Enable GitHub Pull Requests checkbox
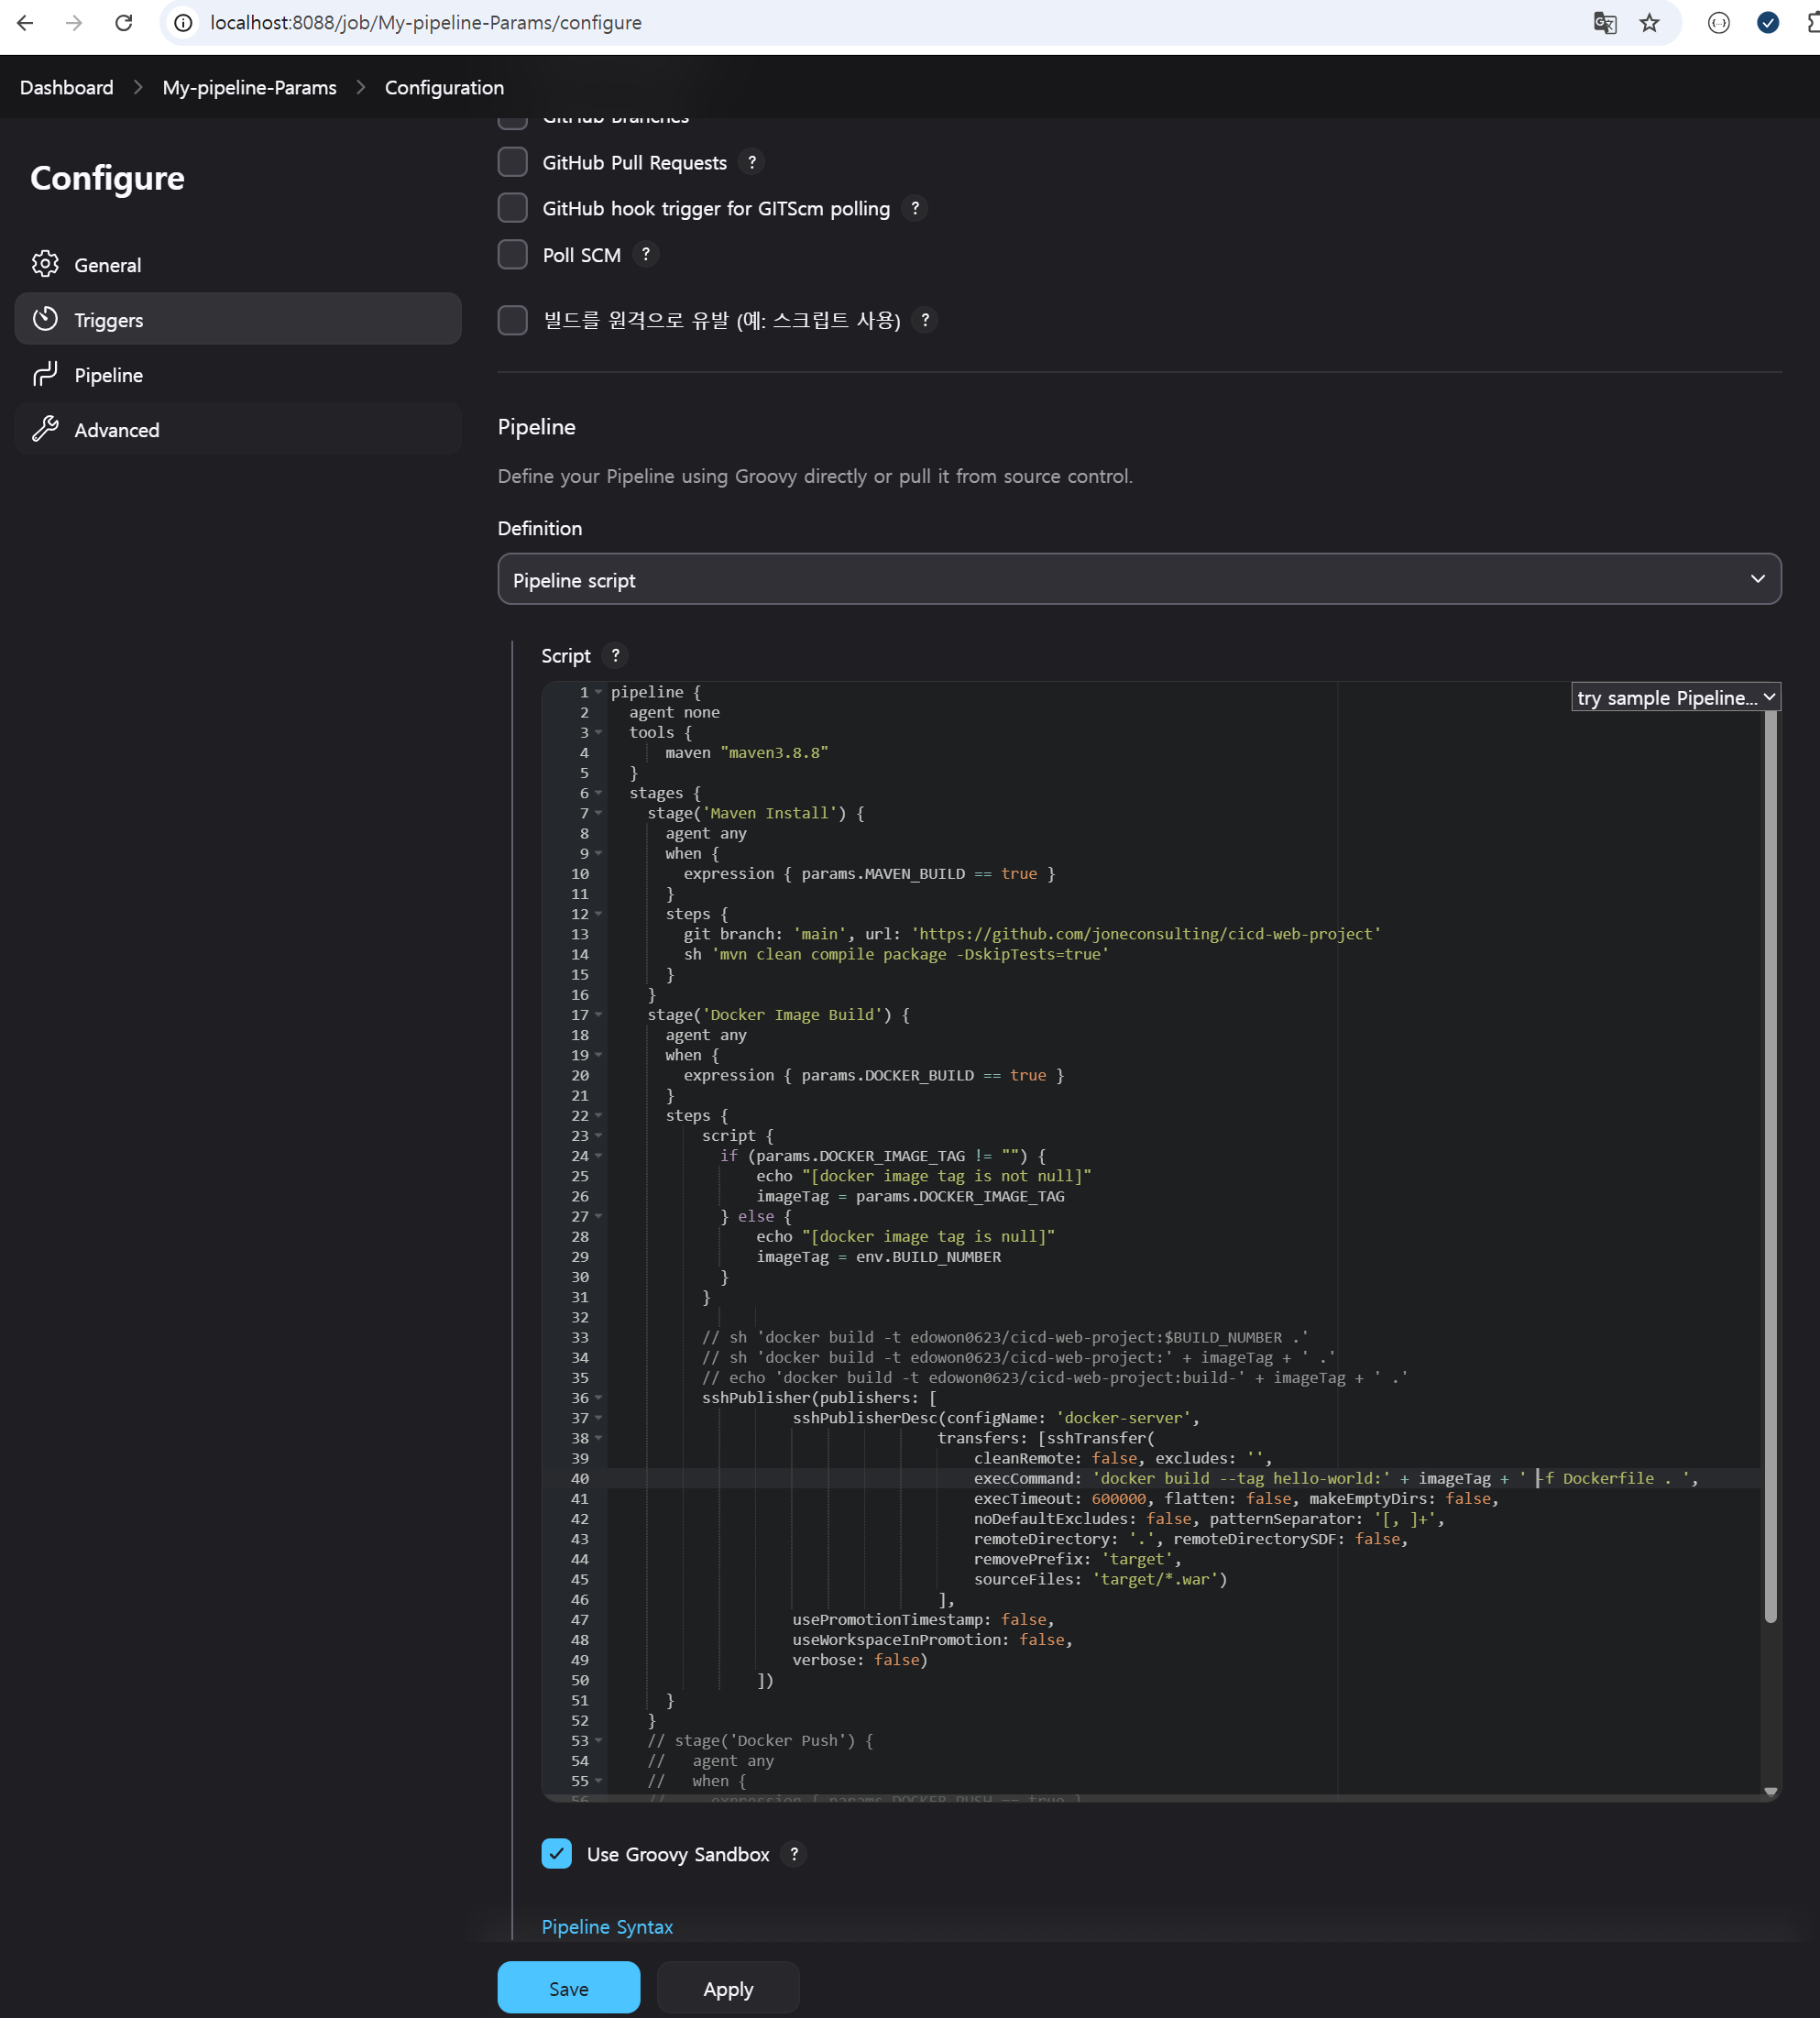 click(x=513, y=161)
